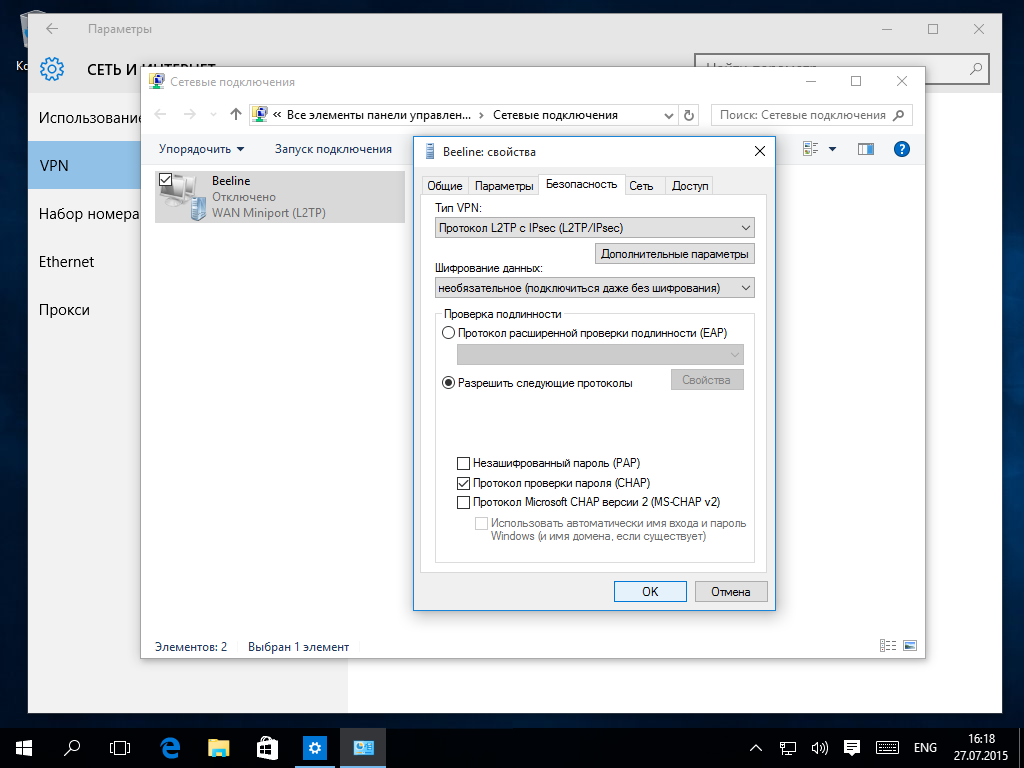This screenshot has width=1024, height=768.
Task: Switch to the Общие tab
Action: click(445, 186)
